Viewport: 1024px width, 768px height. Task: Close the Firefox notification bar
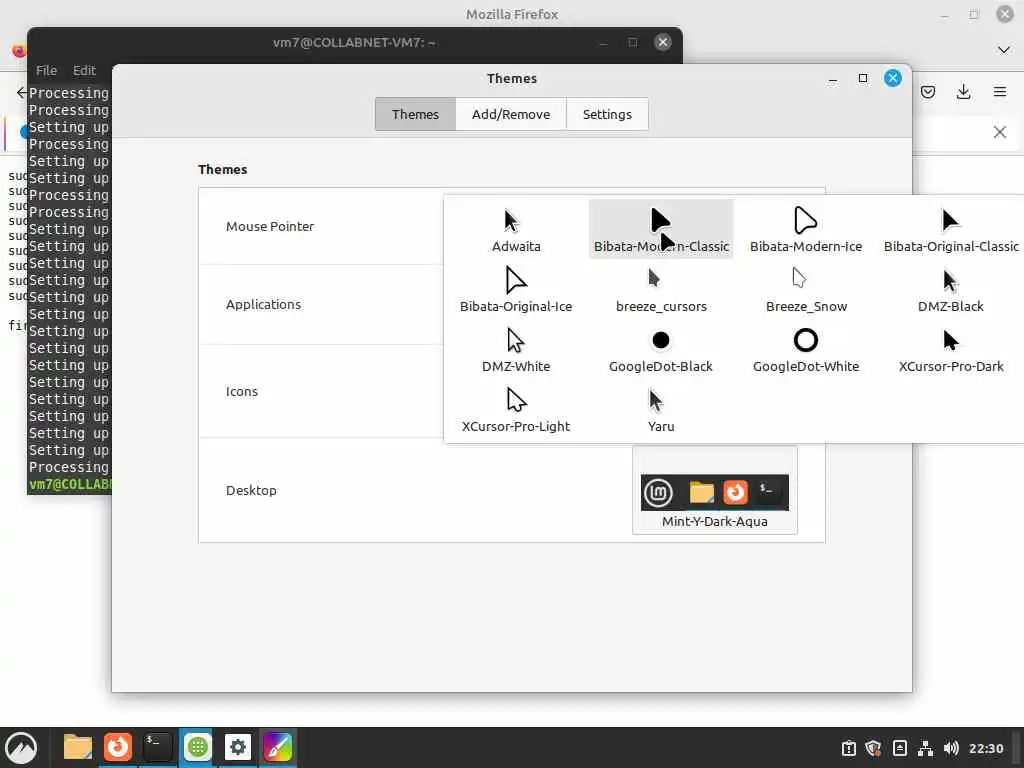coord(999,132)
